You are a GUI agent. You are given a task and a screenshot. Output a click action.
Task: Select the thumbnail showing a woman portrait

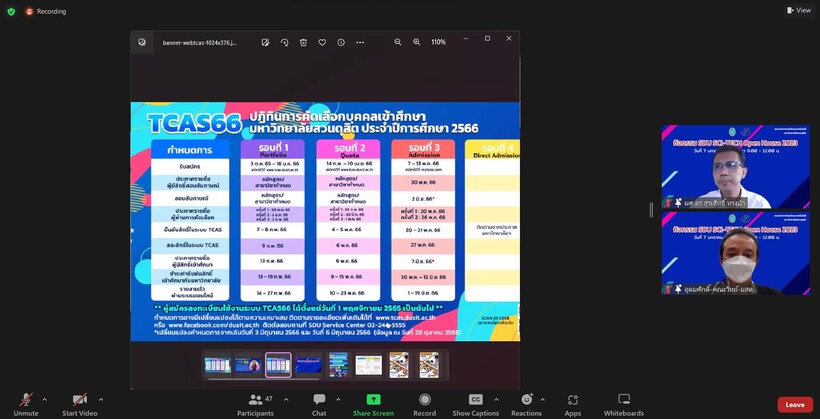248,365
